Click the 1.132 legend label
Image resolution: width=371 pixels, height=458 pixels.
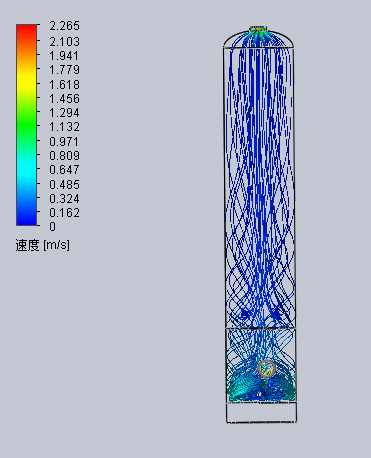point(64,127)
